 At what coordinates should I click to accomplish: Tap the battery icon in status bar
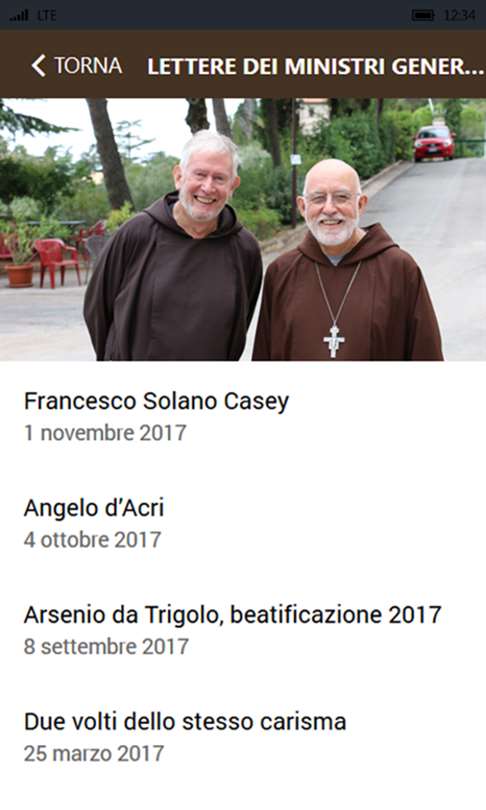tap(422, 15)
